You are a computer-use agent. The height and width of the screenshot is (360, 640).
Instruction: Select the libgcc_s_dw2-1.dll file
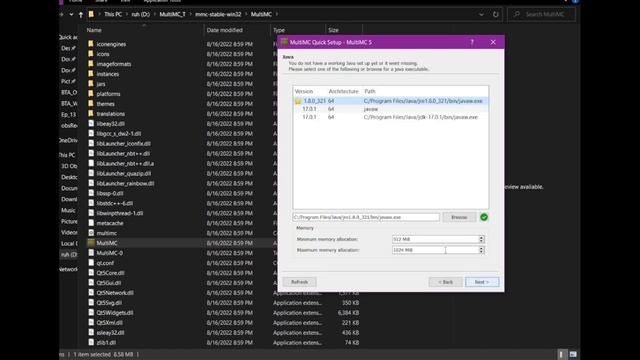pos(119,133)
